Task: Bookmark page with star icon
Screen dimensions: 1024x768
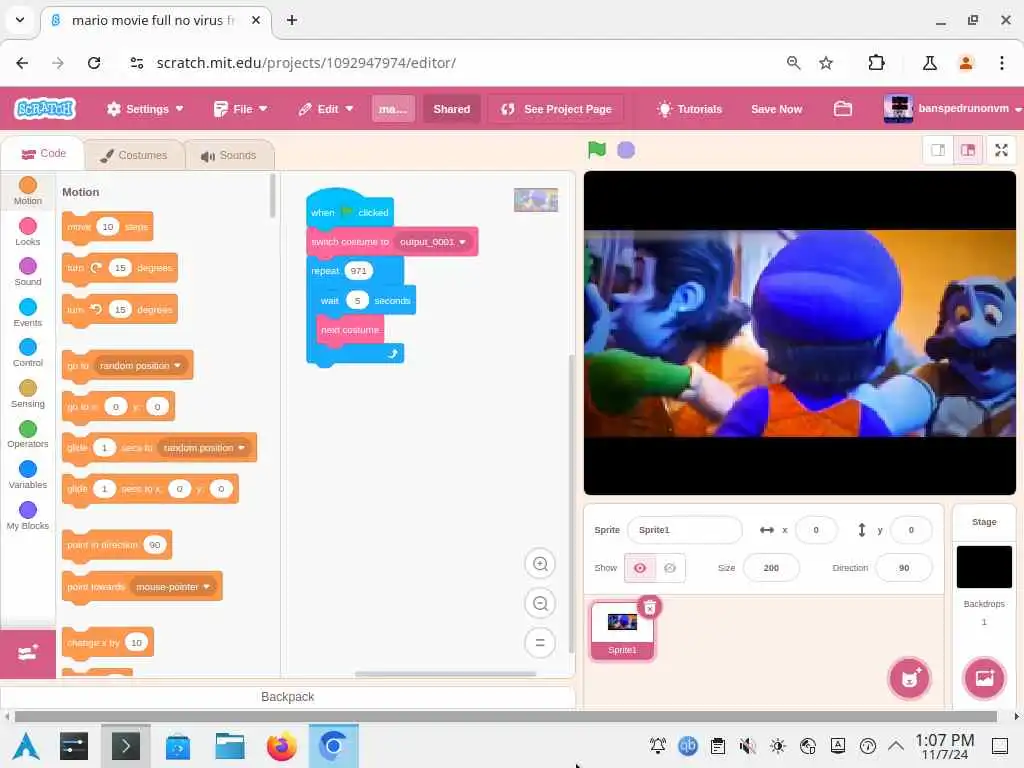Action: (x=825, y=63)
